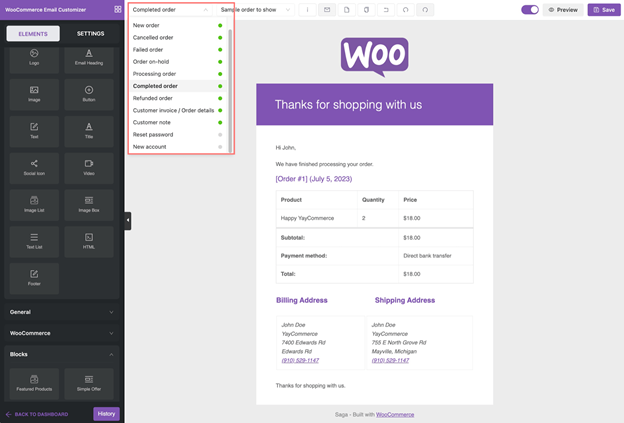Select the Footer element block
624x423 pixels.
(x=34, y=277)
